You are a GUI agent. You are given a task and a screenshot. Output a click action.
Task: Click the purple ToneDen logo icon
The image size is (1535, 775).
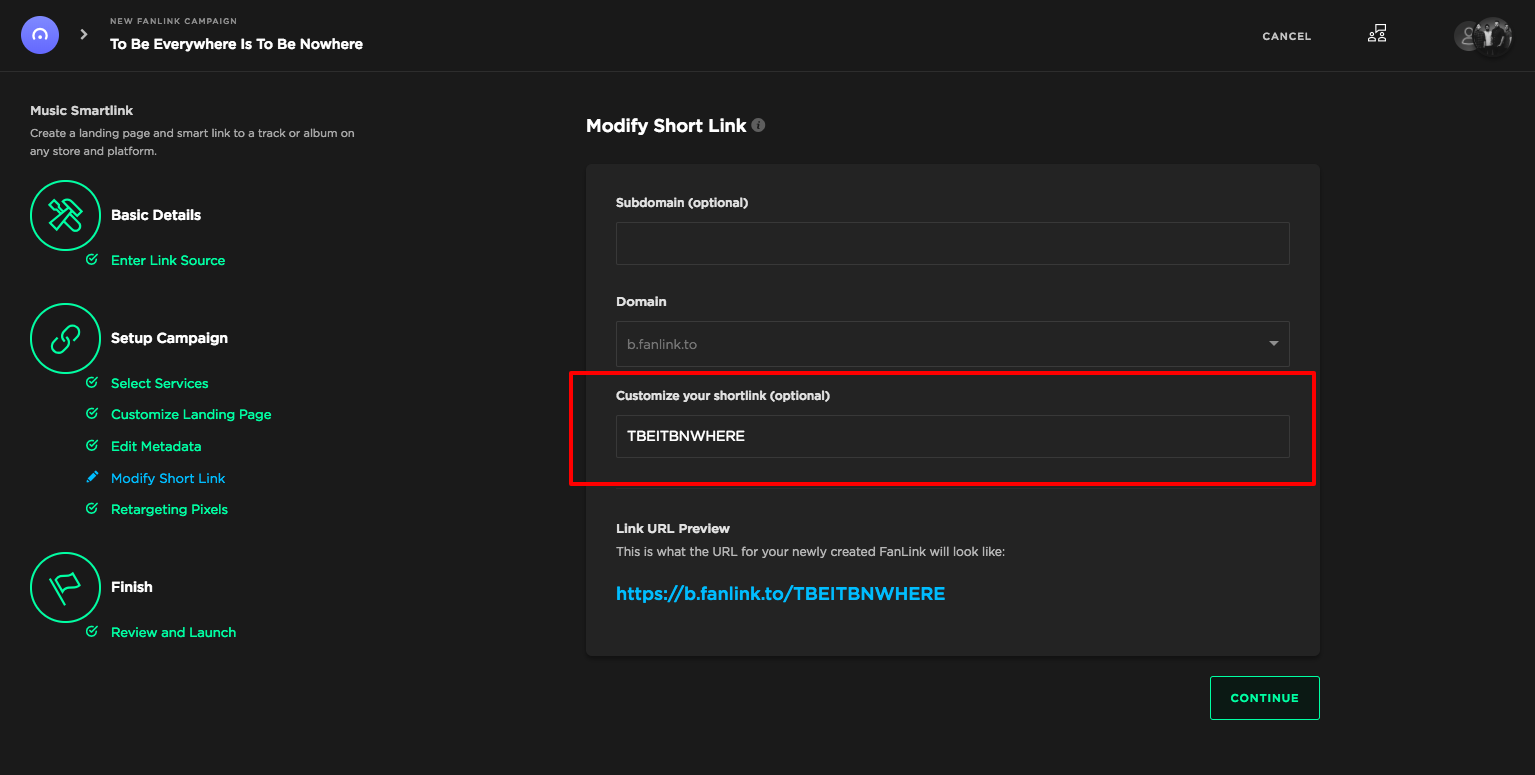point(40,35)
